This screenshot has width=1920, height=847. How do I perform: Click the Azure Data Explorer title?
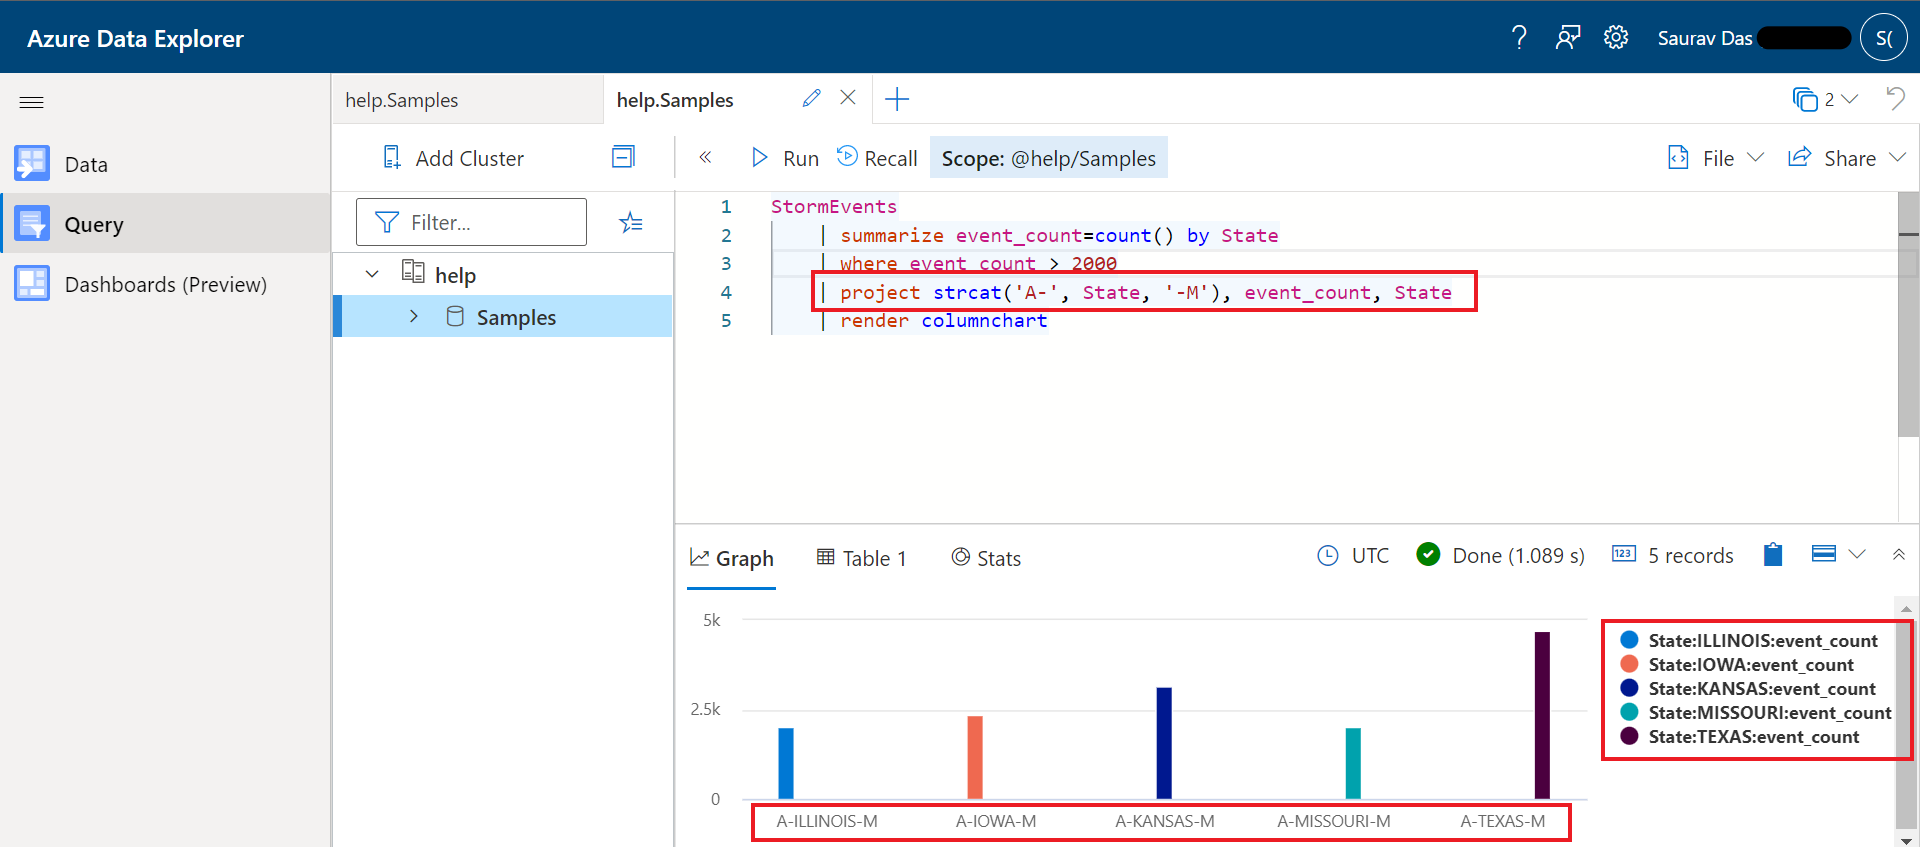tap(135, 38)
